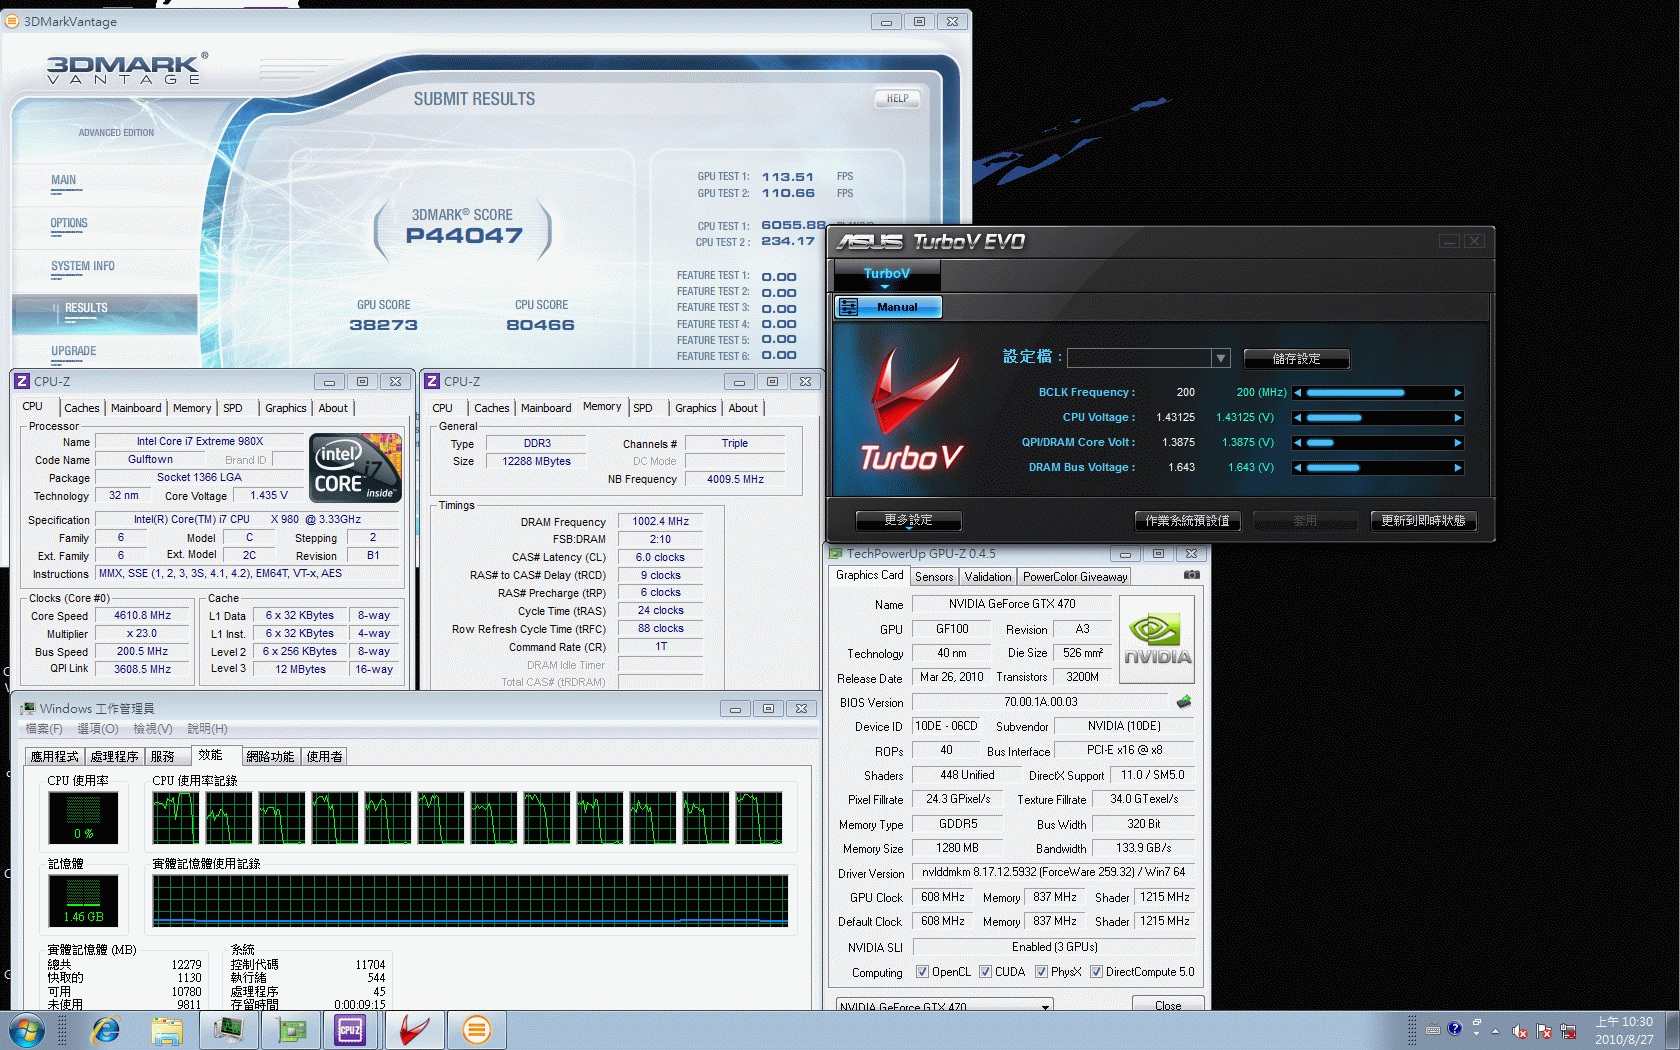This screenshot has height=1050, width=1680.
Task: Switch to TurboV EVO via taskbar icon
Action: [413, 1030]
